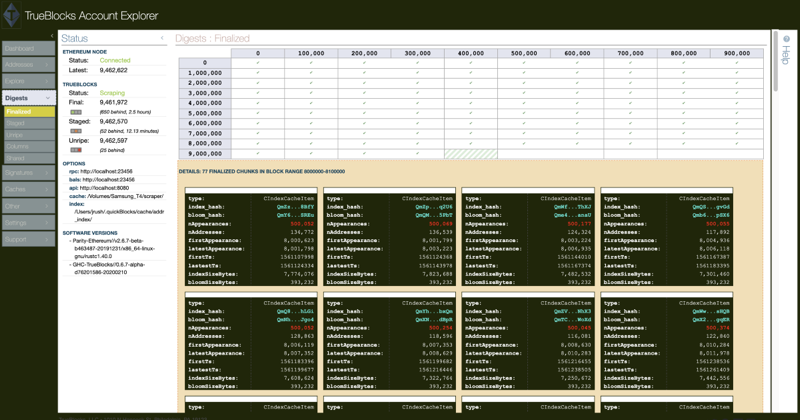800x420 pixels.
Task: Click the Staged progress indicator bar
Action: (x=76, y=131)
